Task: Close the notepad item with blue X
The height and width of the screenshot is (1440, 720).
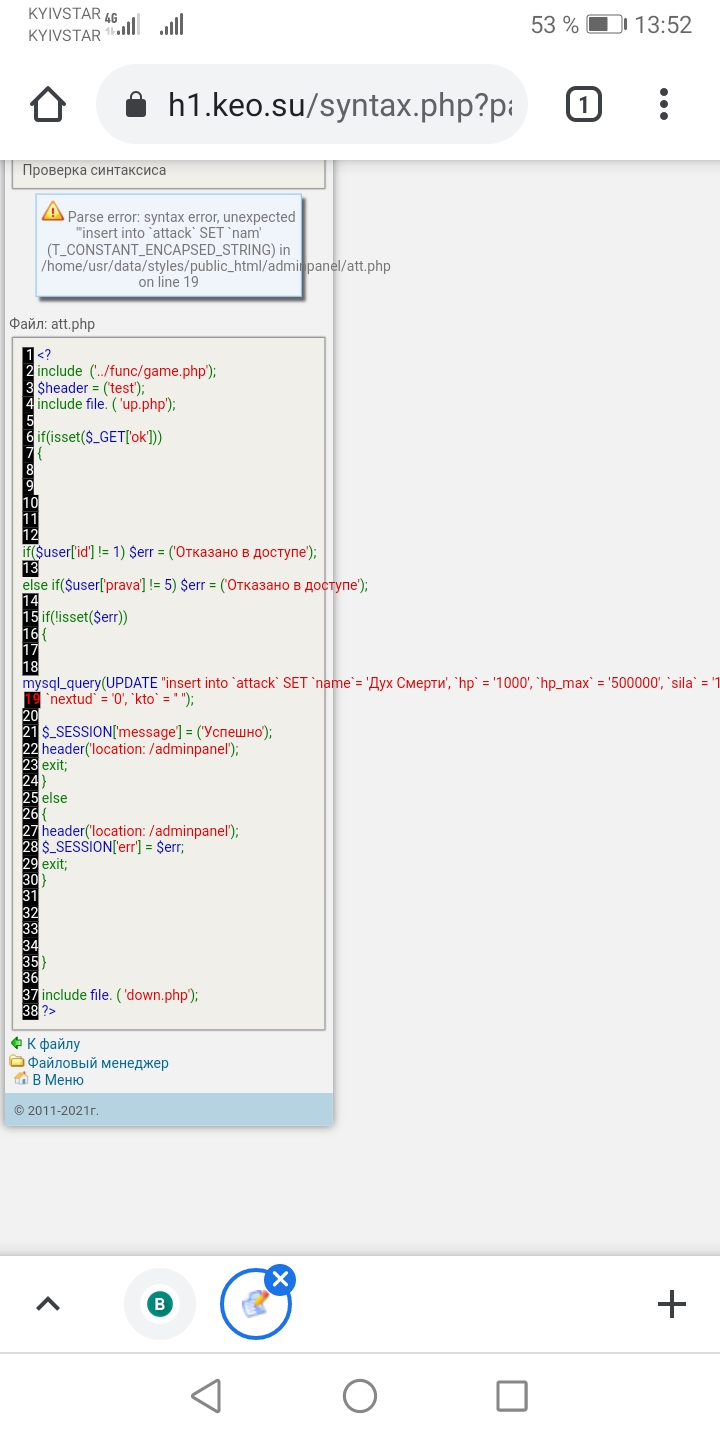Action: point(281,1279)
